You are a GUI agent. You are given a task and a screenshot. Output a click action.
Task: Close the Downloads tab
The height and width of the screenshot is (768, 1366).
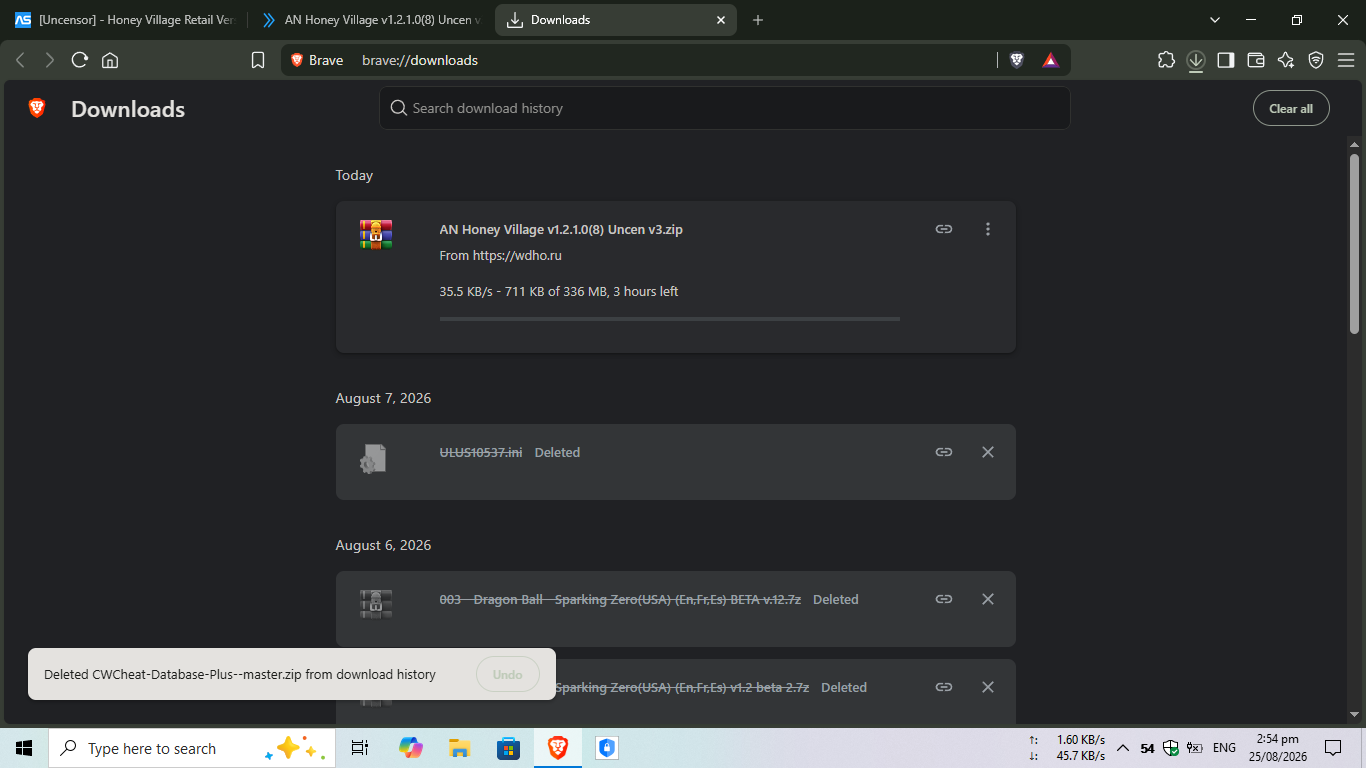[x=721, y=20]
